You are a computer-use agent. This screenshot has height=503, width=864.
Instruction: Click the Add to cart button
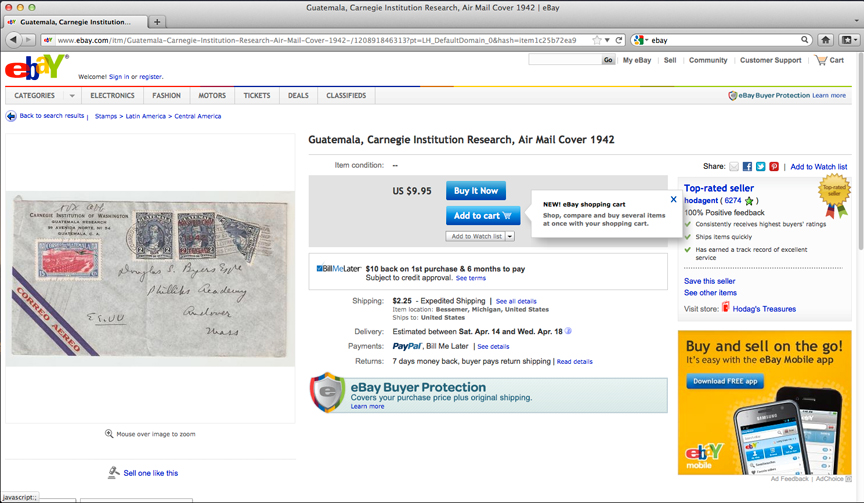tap(483, 215)
